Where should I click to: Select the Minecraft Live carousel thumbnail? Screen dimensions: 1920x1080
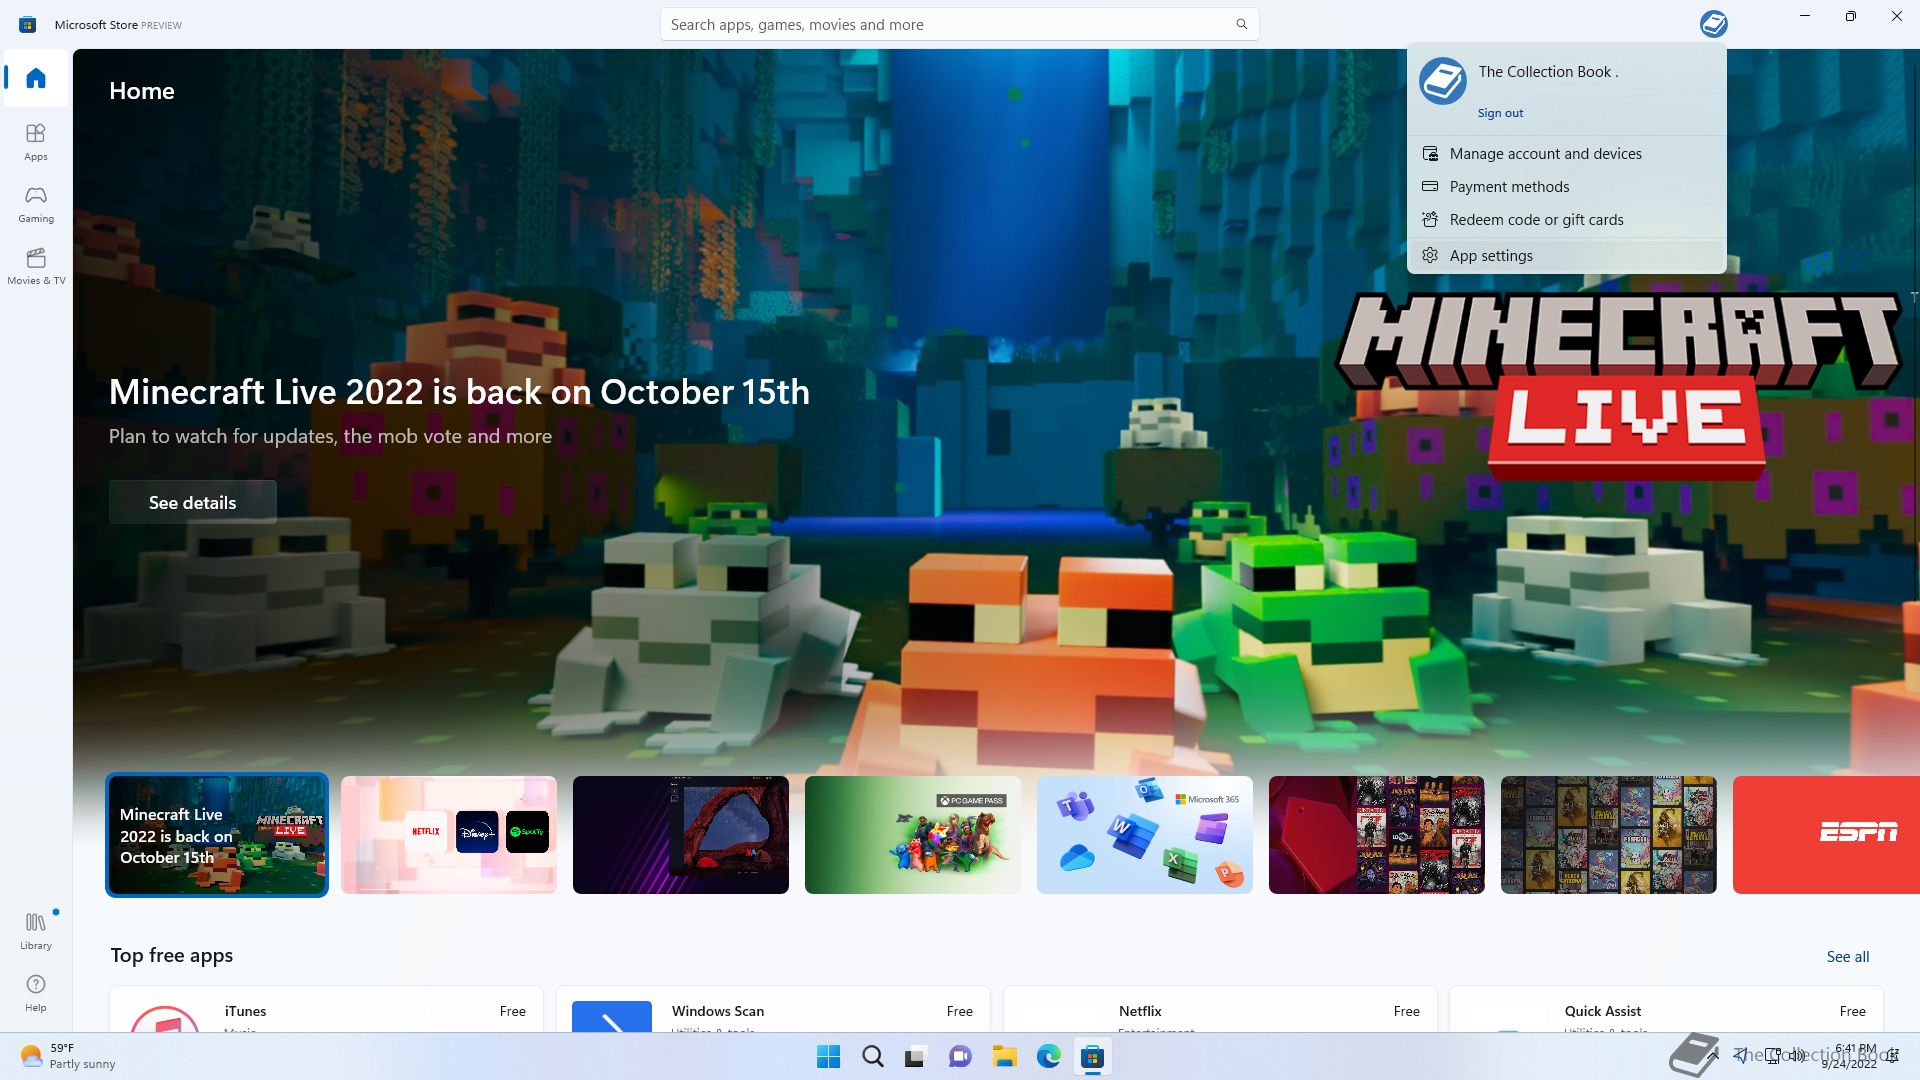(x=217, y=835)
